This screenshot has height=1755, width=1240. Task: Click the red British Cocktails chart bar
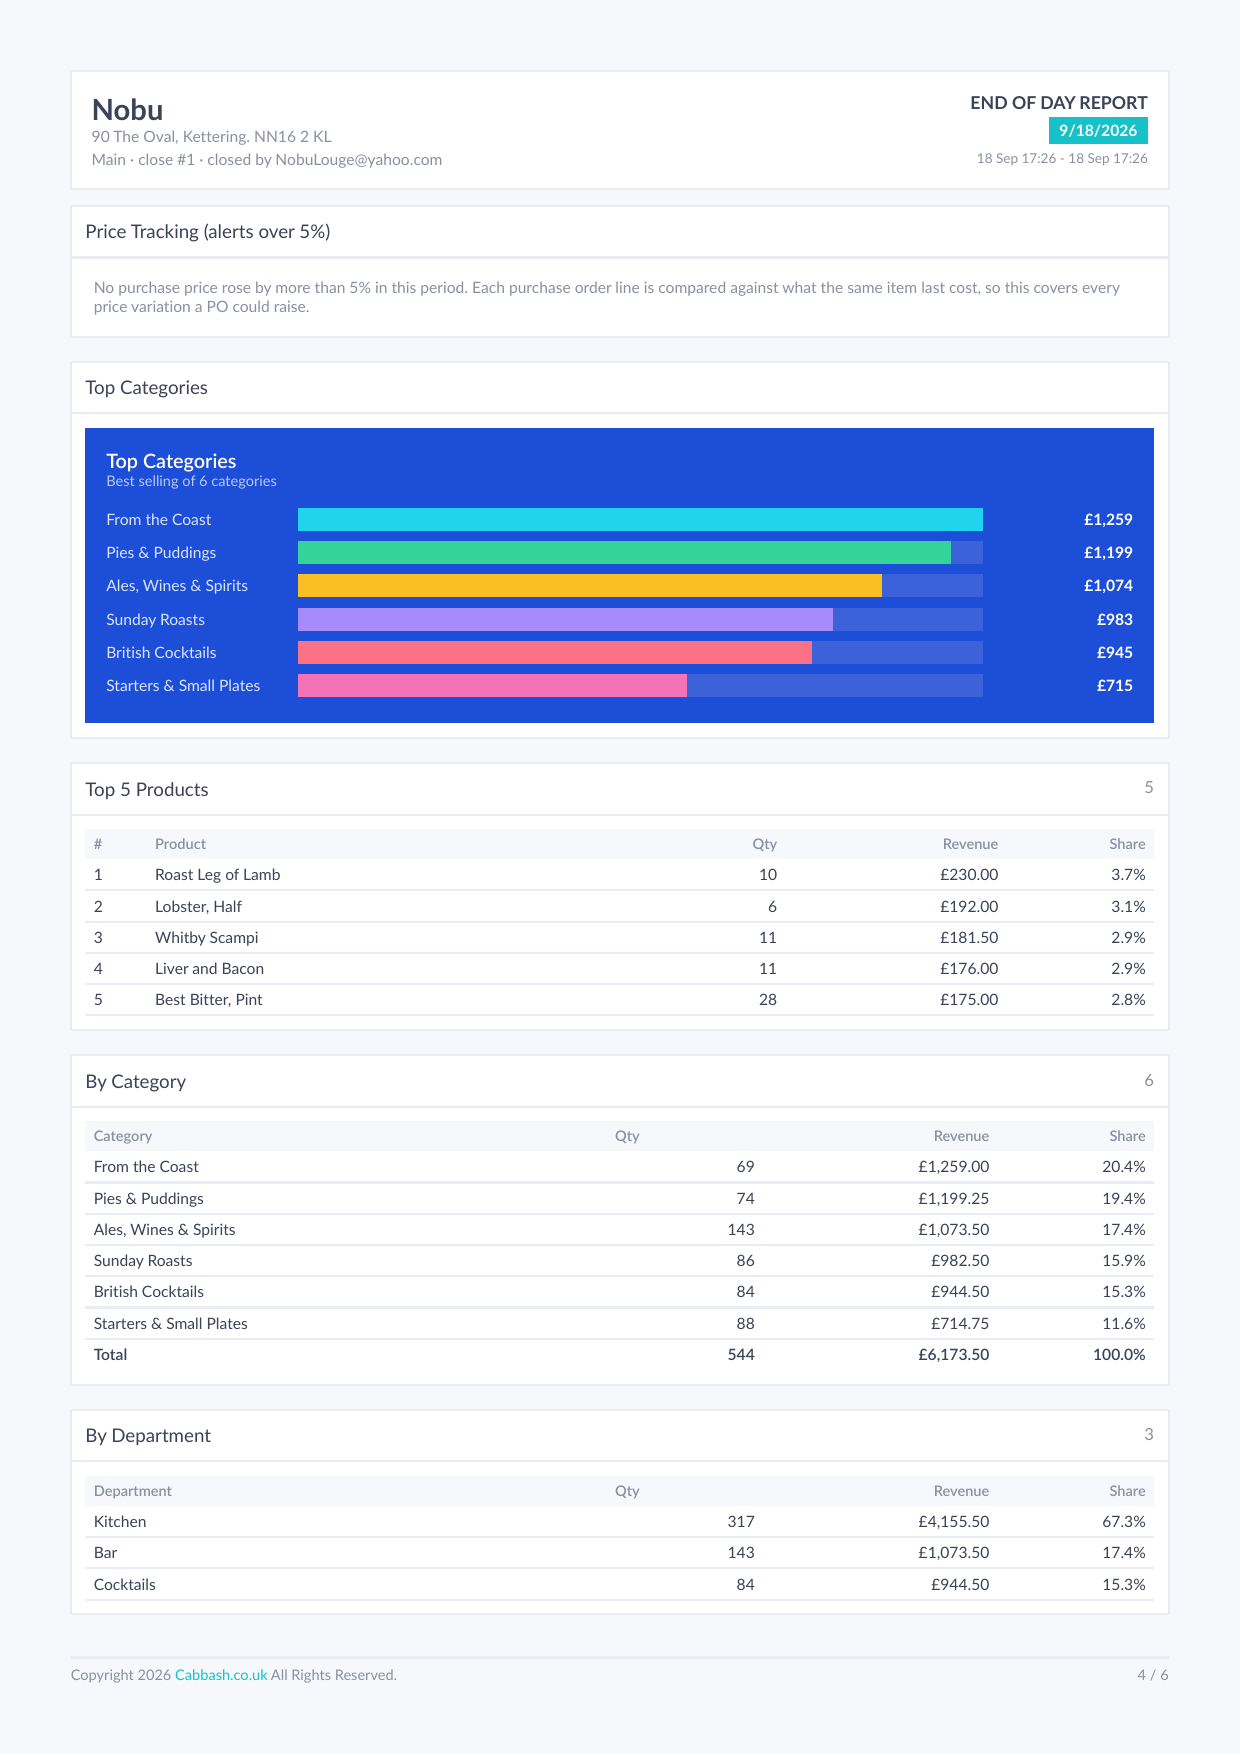(555, 653)
